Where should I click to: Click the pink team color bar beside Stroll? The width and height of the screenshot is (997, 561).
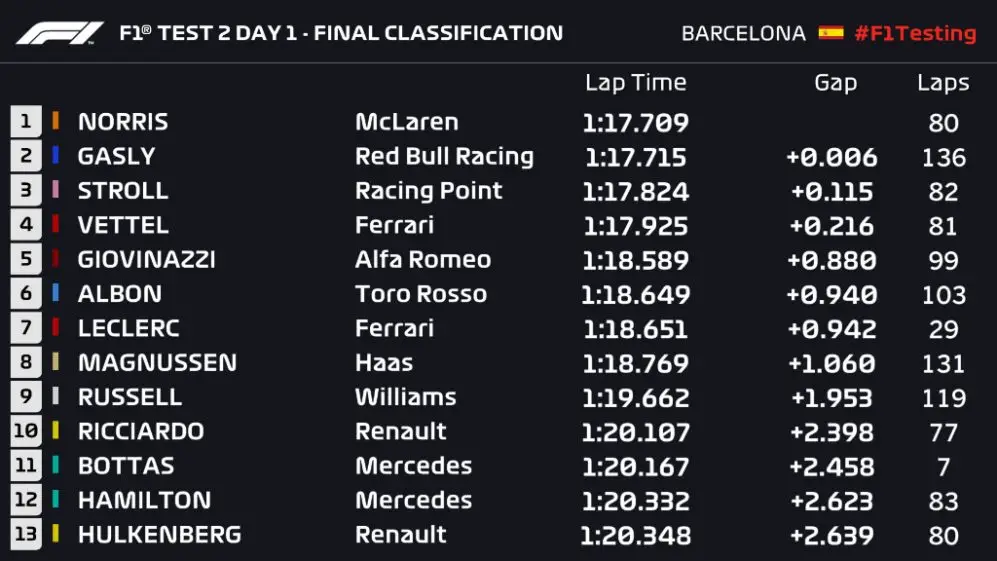56,190
